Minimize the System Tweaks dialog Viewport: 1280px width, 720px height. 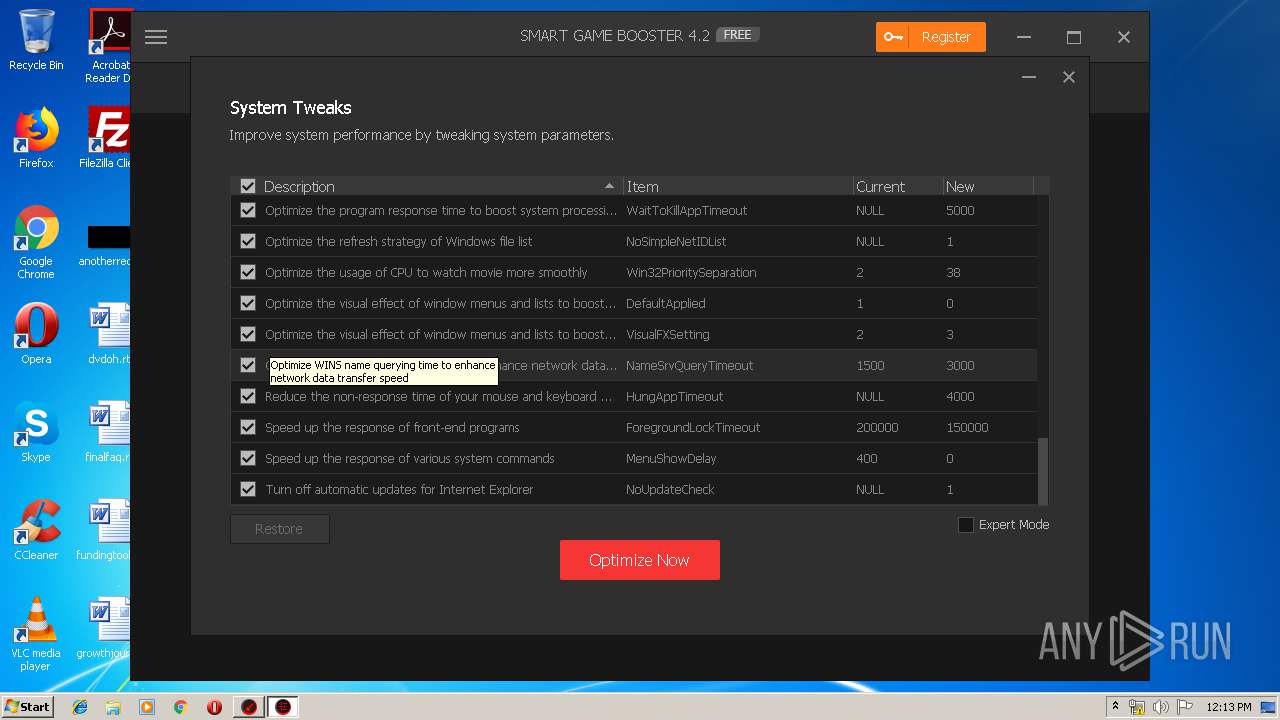1029,77
